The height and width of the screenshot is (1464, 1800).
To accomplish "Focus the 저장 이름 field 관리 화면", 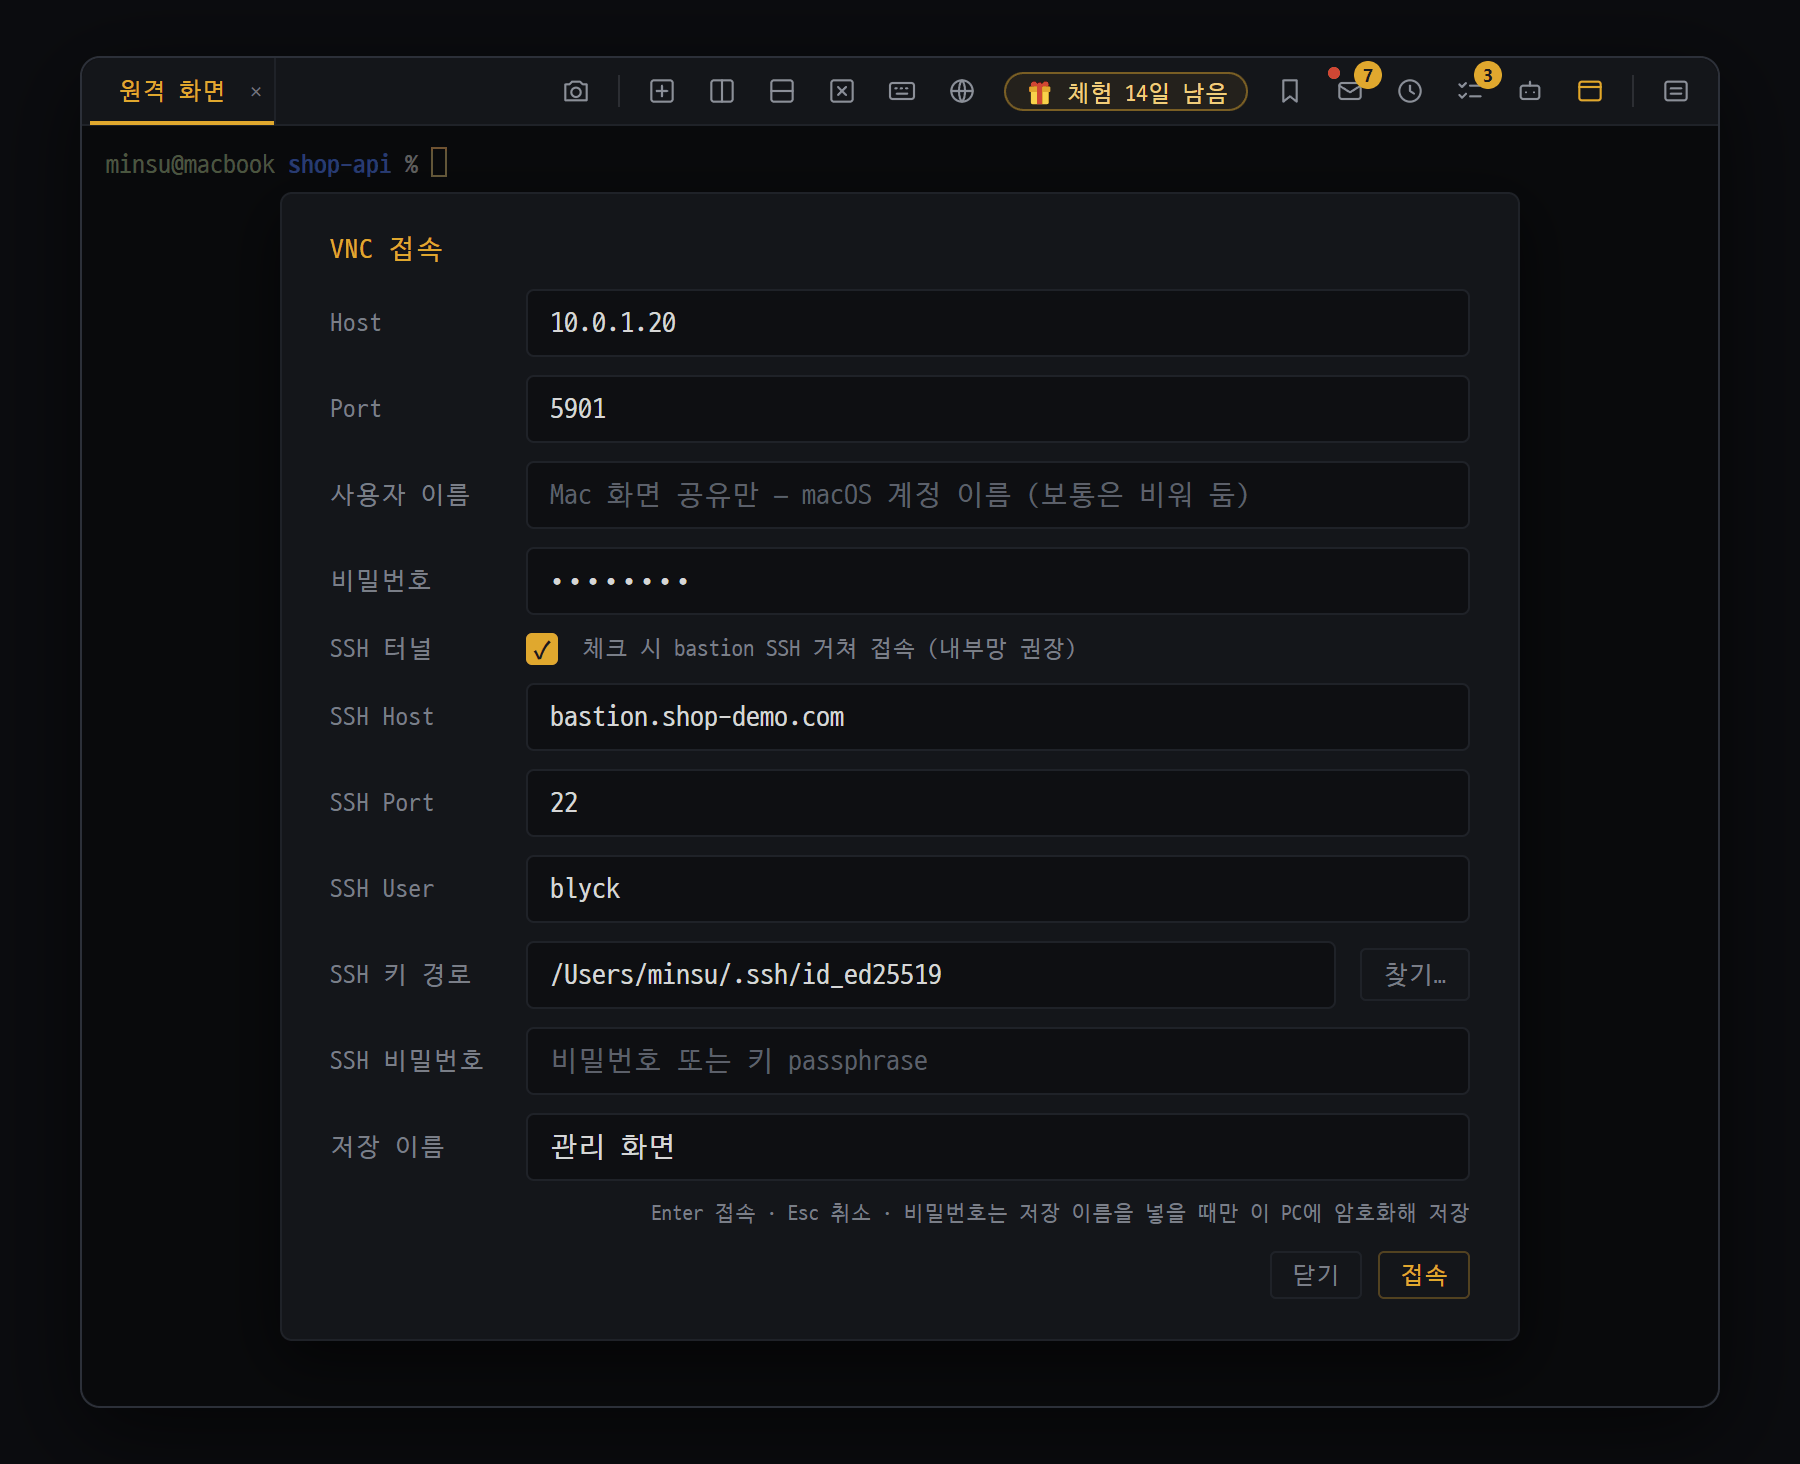I will 997,1147.
